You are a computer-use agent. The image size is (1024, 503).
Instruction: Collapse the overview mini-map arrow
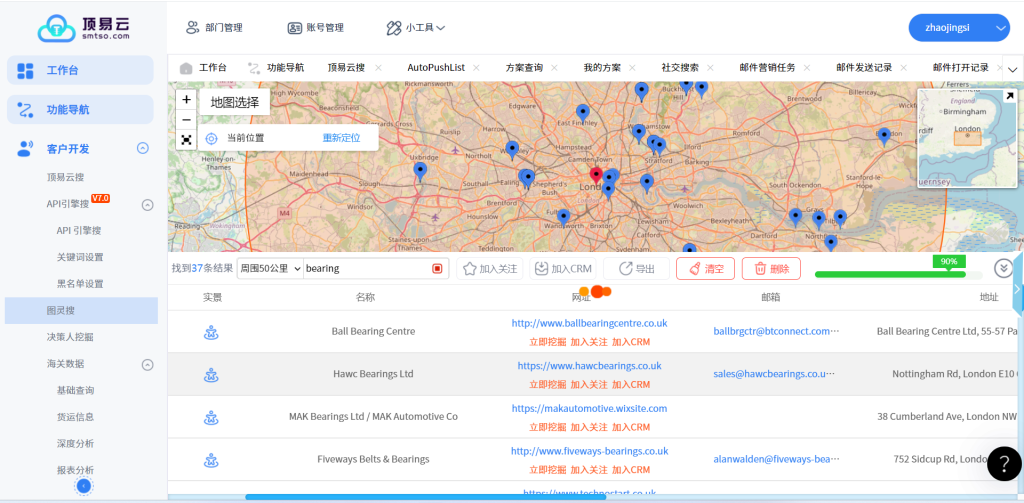coord(1009,96)
